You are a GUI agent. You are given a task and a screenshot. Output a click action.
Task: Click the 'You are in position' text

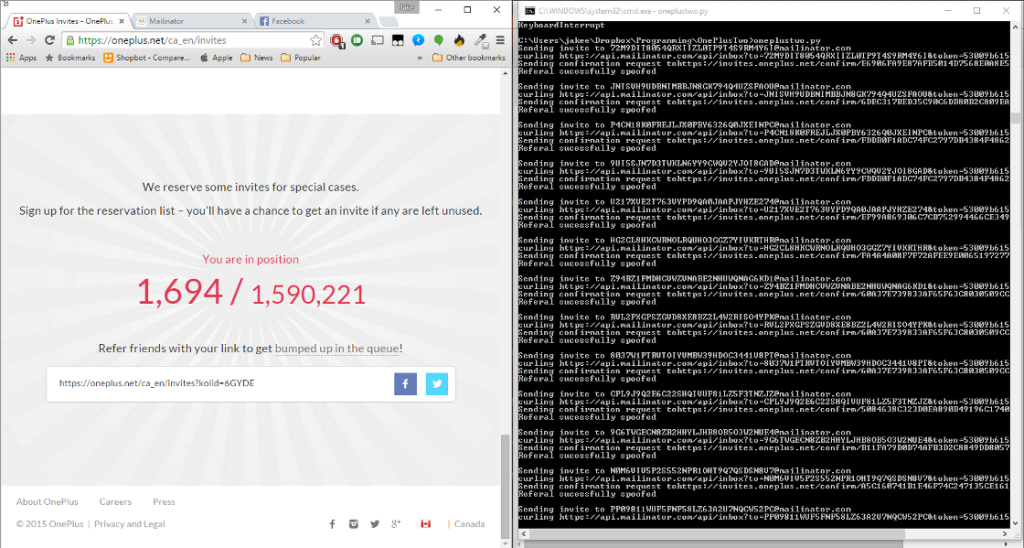click(250, 259)
